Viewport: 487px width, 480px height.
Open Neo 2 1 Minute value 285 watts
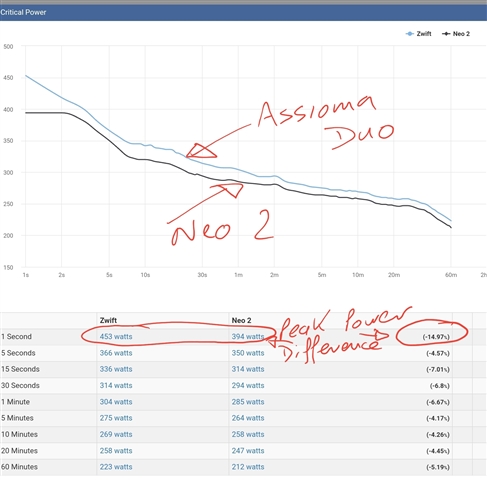pos(248,402)
